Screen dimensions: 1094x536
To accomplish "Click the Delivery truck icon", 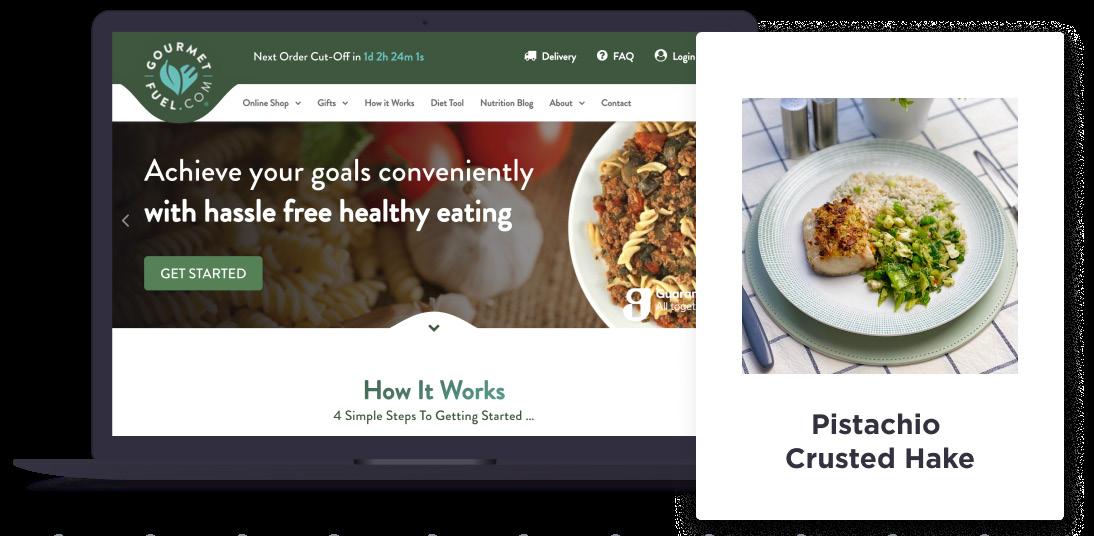I will tap(530, 56).
